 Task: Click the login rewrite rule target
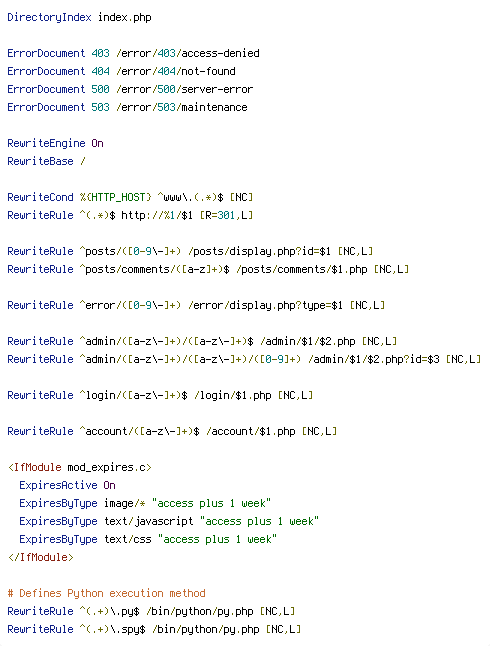coord(232,396)
